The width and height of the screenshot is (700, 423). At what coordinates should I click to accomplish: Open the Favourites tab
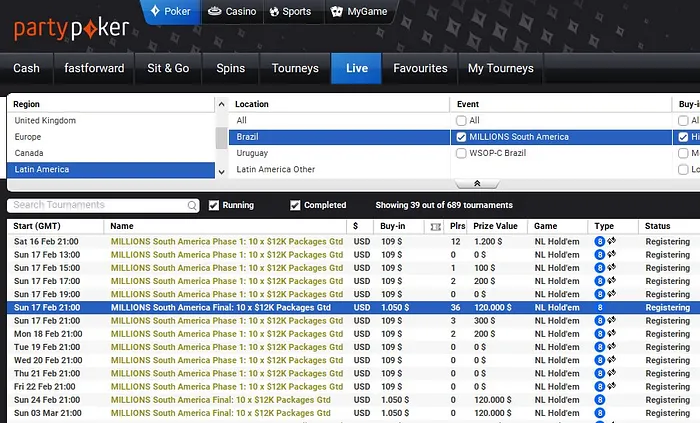point(420,68)
